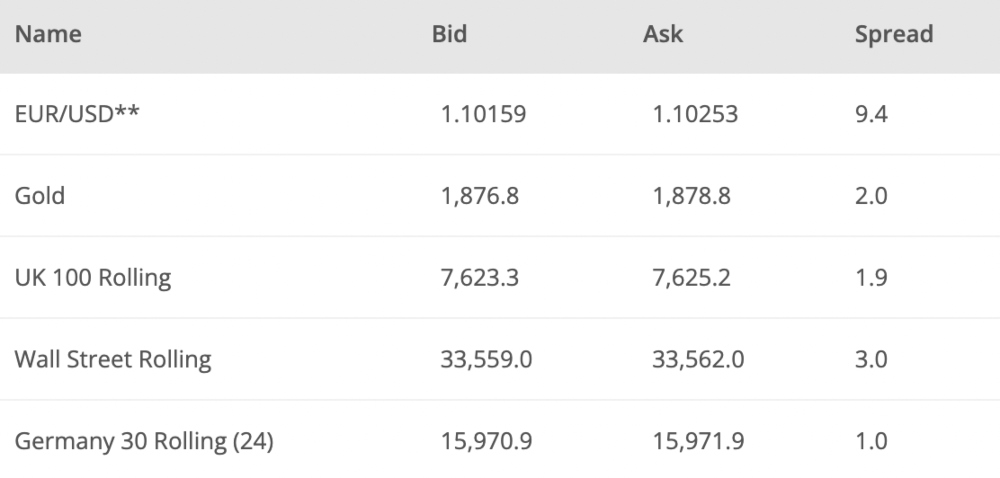Sort by the Spread column header

pyautogui.click(x=894, y=35)
